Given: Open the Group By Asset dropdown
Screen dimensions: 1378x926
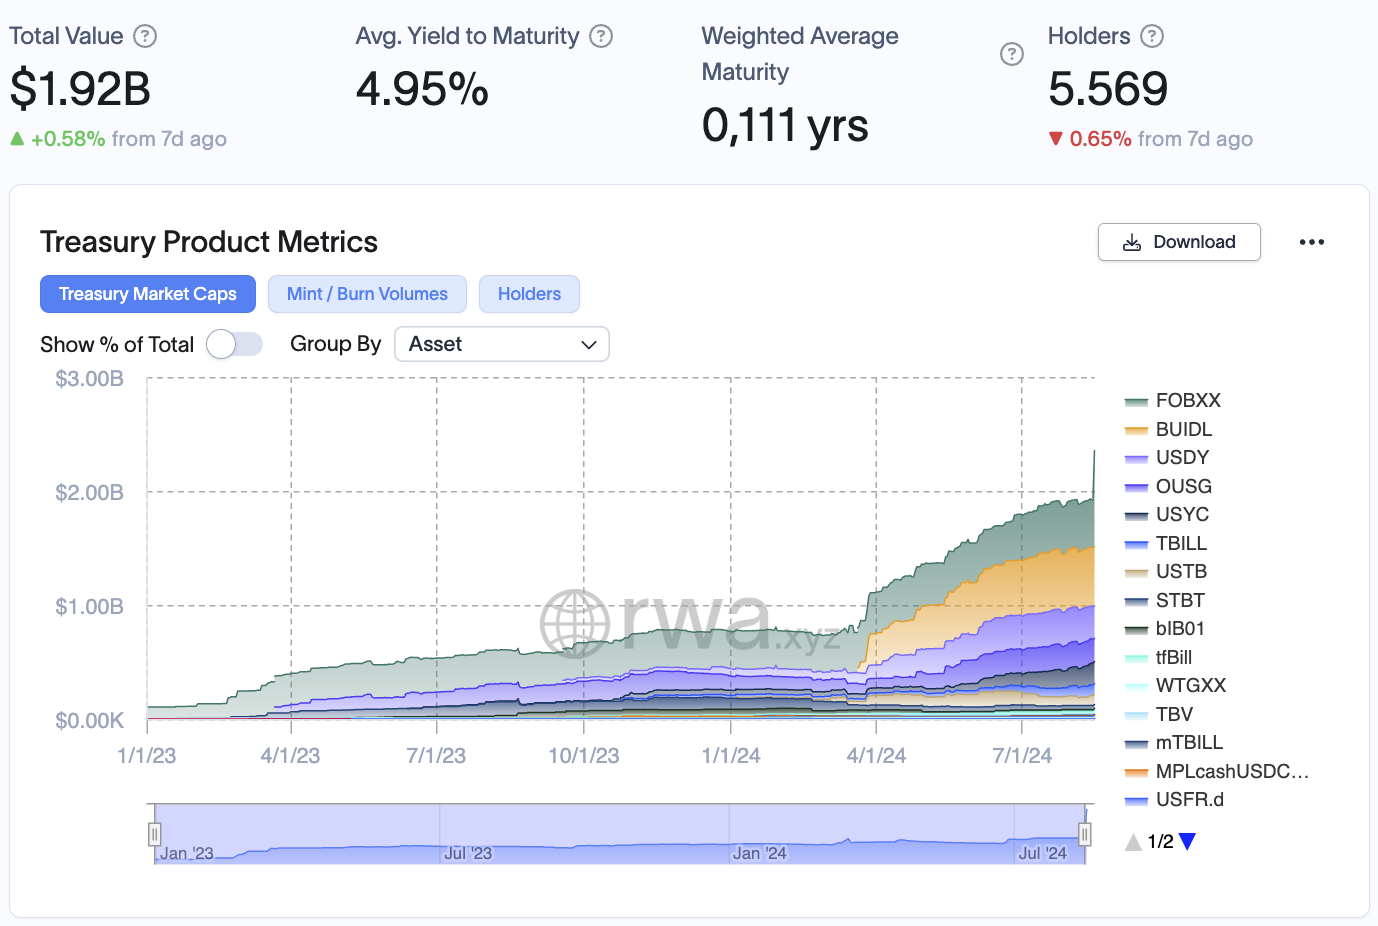Looking at the screenshot, I should click(x=502, y=344).
